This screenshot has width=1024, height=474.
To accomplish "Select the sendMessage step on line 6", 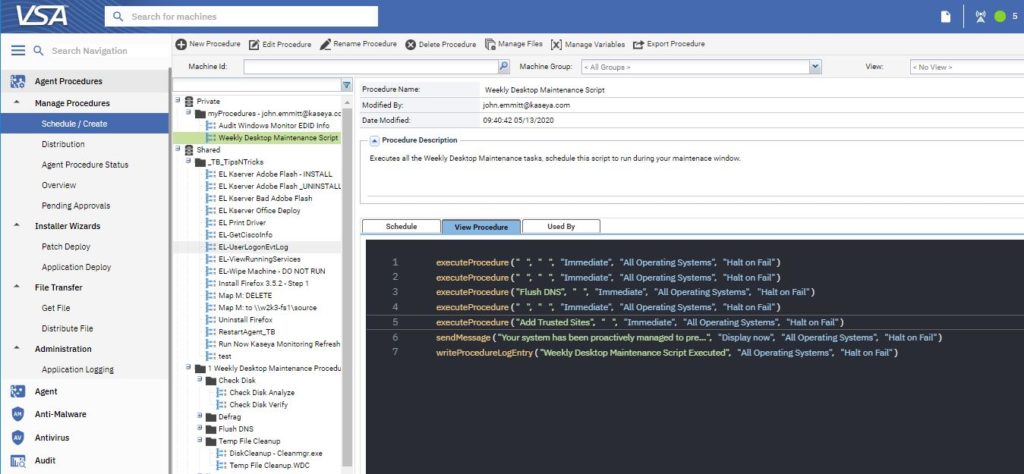I will pos(689,338).
